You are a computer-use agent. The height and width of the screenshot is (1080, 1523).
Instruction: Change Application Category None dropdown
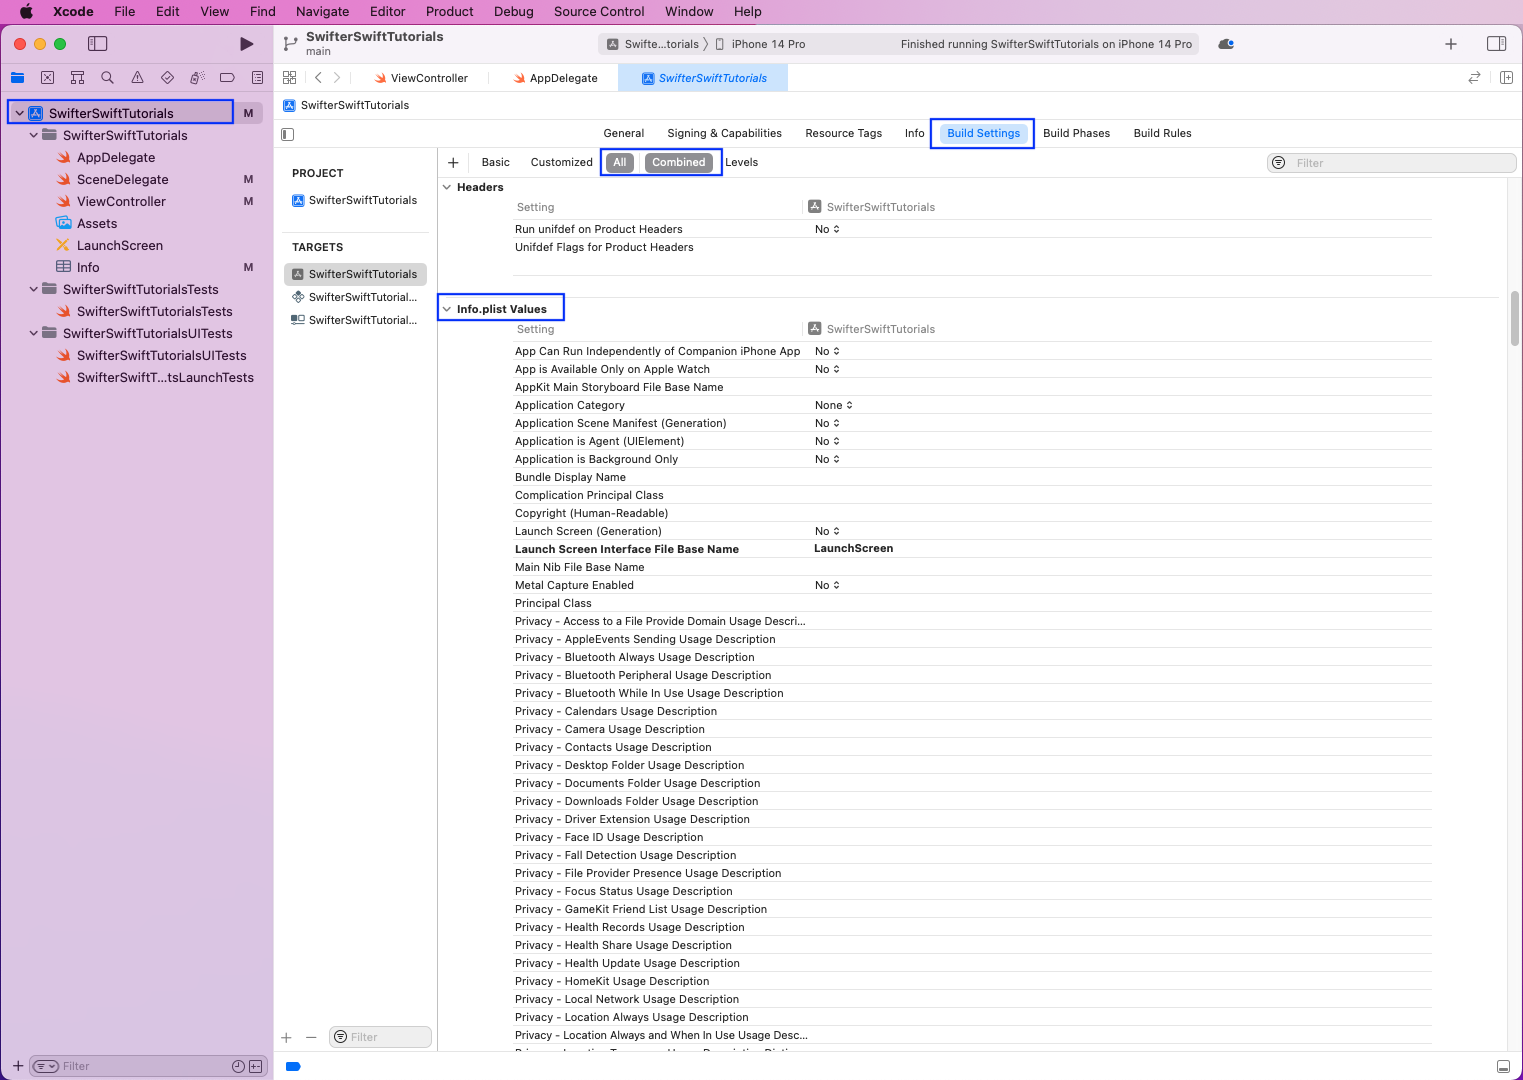[x=834, y=405]
